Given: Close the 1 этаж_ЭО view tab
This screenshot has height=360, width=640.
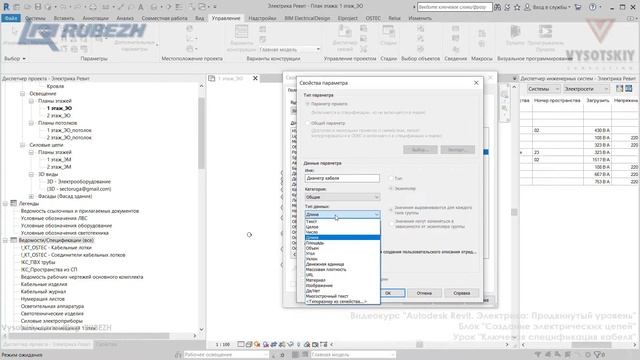Looking at the screenshot, I should [255, 78].
